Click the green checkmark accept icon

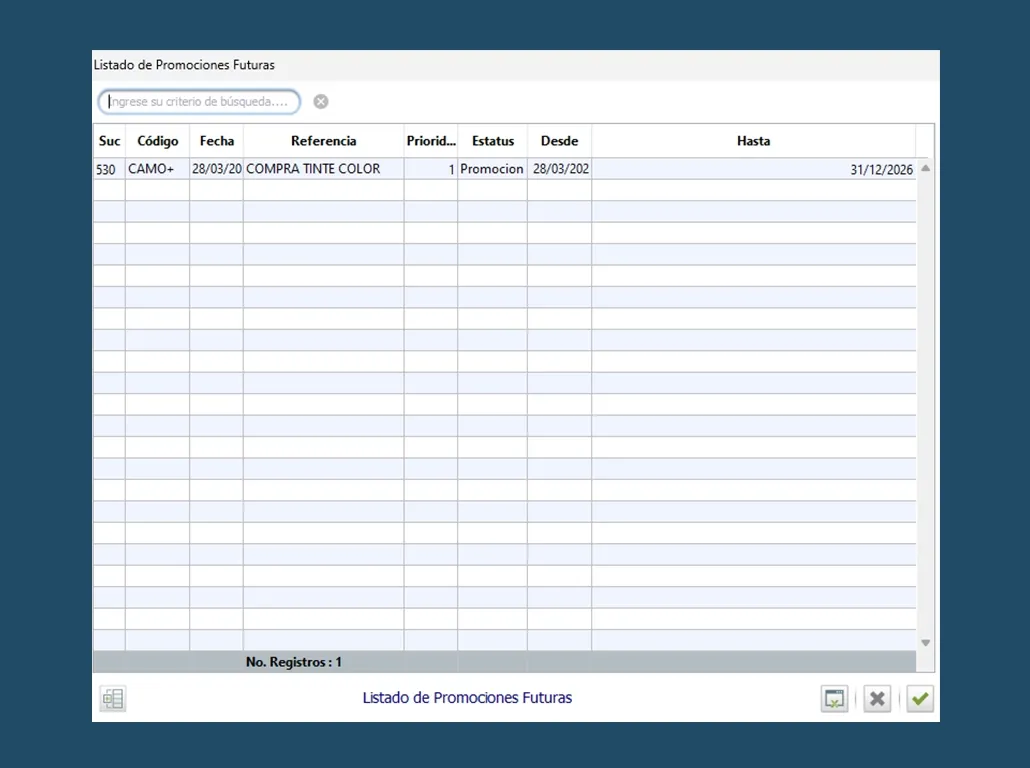pyautogui.click(x=920, y=699)
